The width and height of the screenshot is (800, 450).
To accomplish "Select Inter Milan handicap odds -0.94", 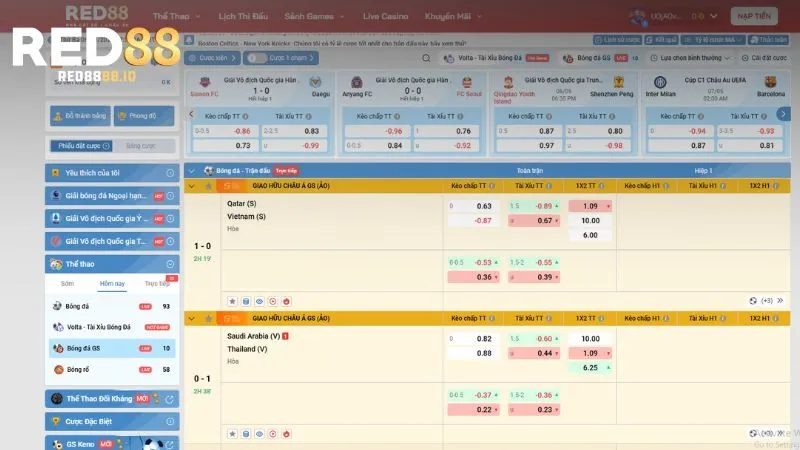I will tap(681, 131).
